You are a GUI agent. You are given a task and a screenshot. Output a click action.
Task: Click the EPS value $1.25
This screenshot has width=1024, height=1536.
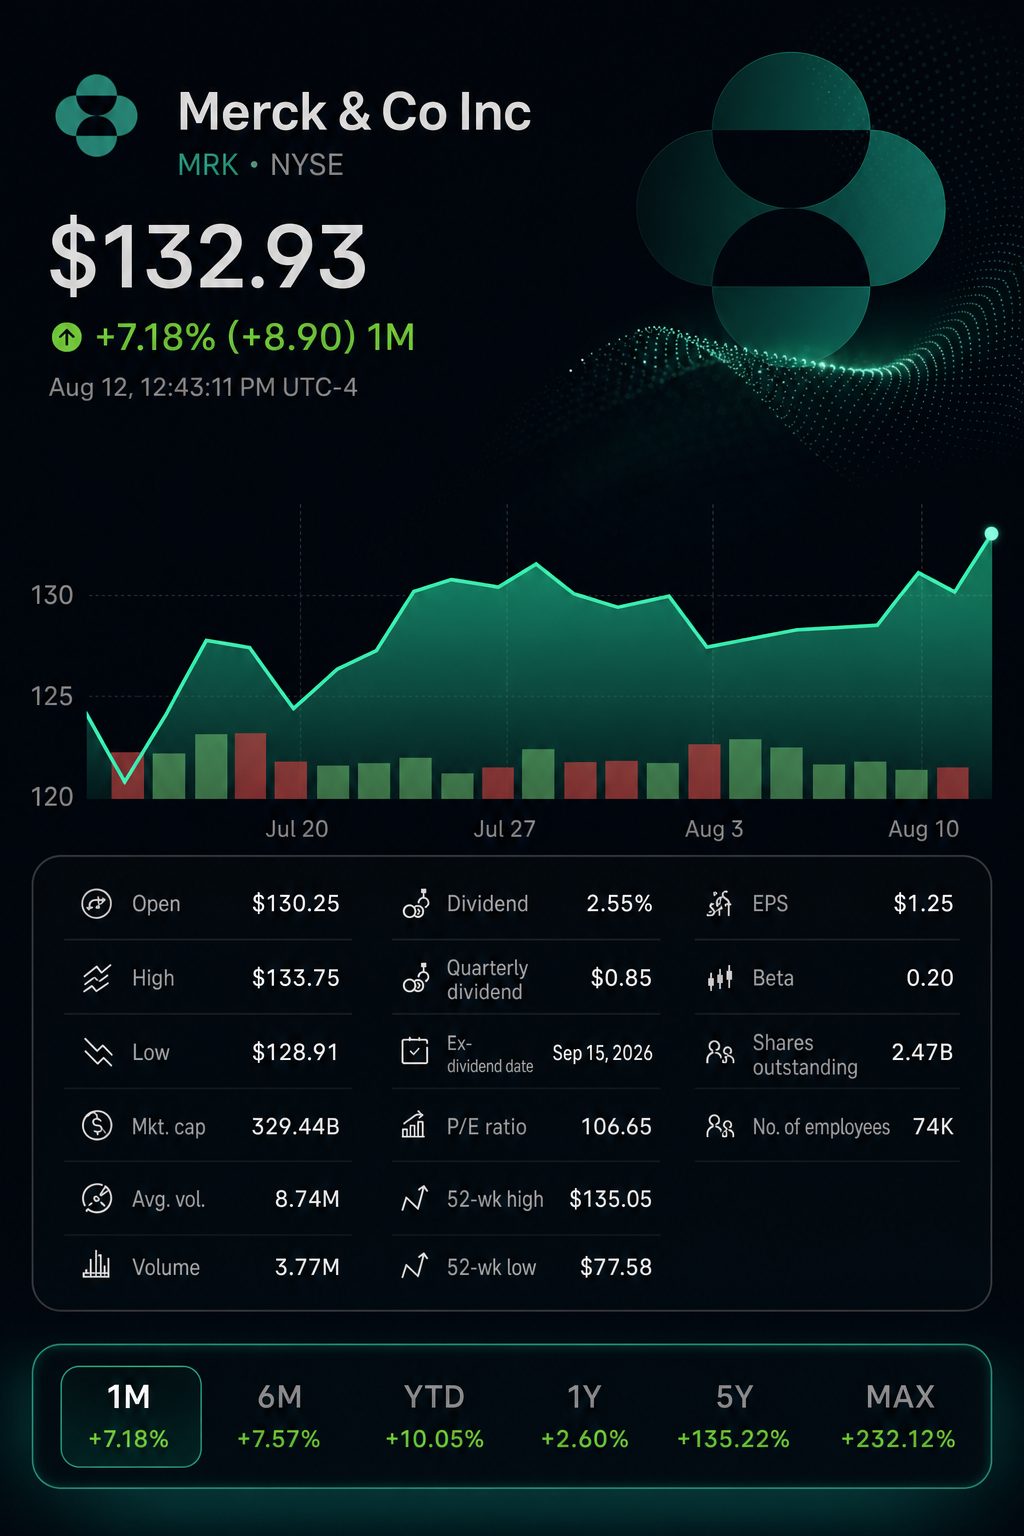click(923, 903)
